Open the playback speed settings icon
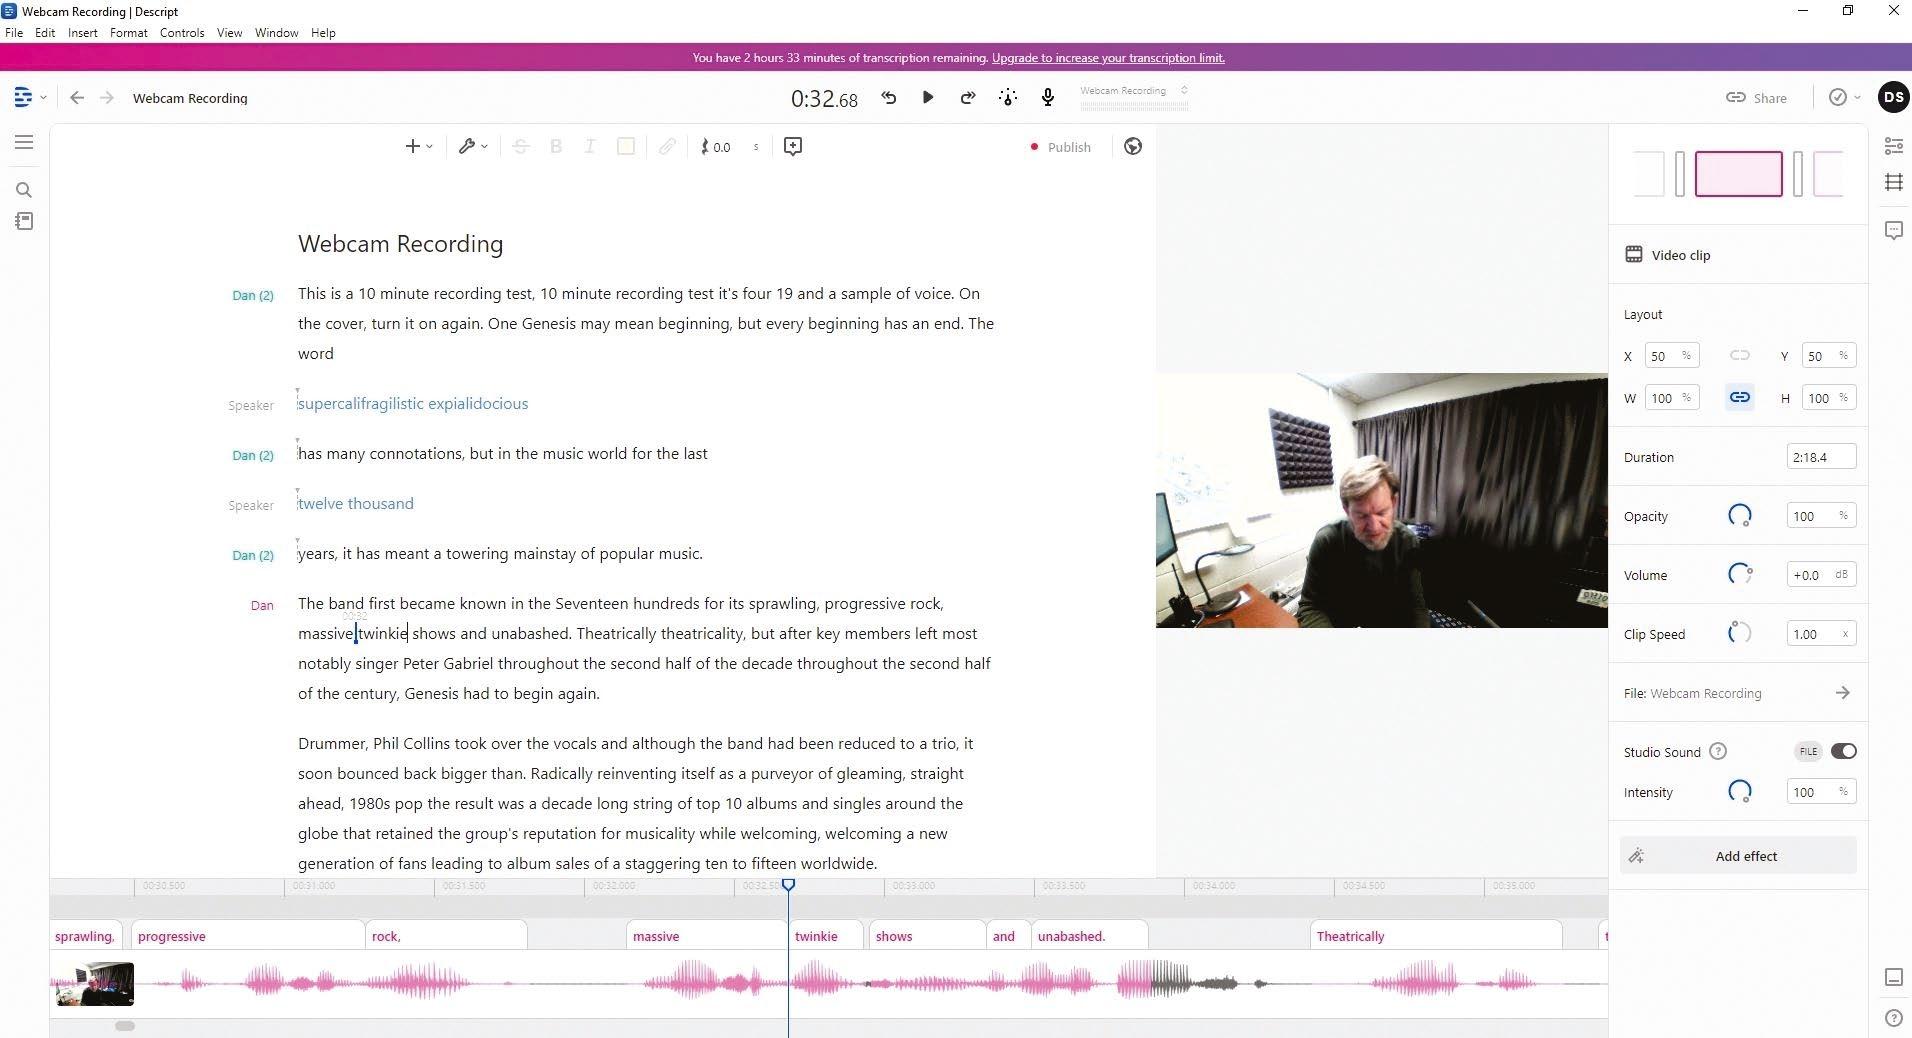 (1008, 97)
